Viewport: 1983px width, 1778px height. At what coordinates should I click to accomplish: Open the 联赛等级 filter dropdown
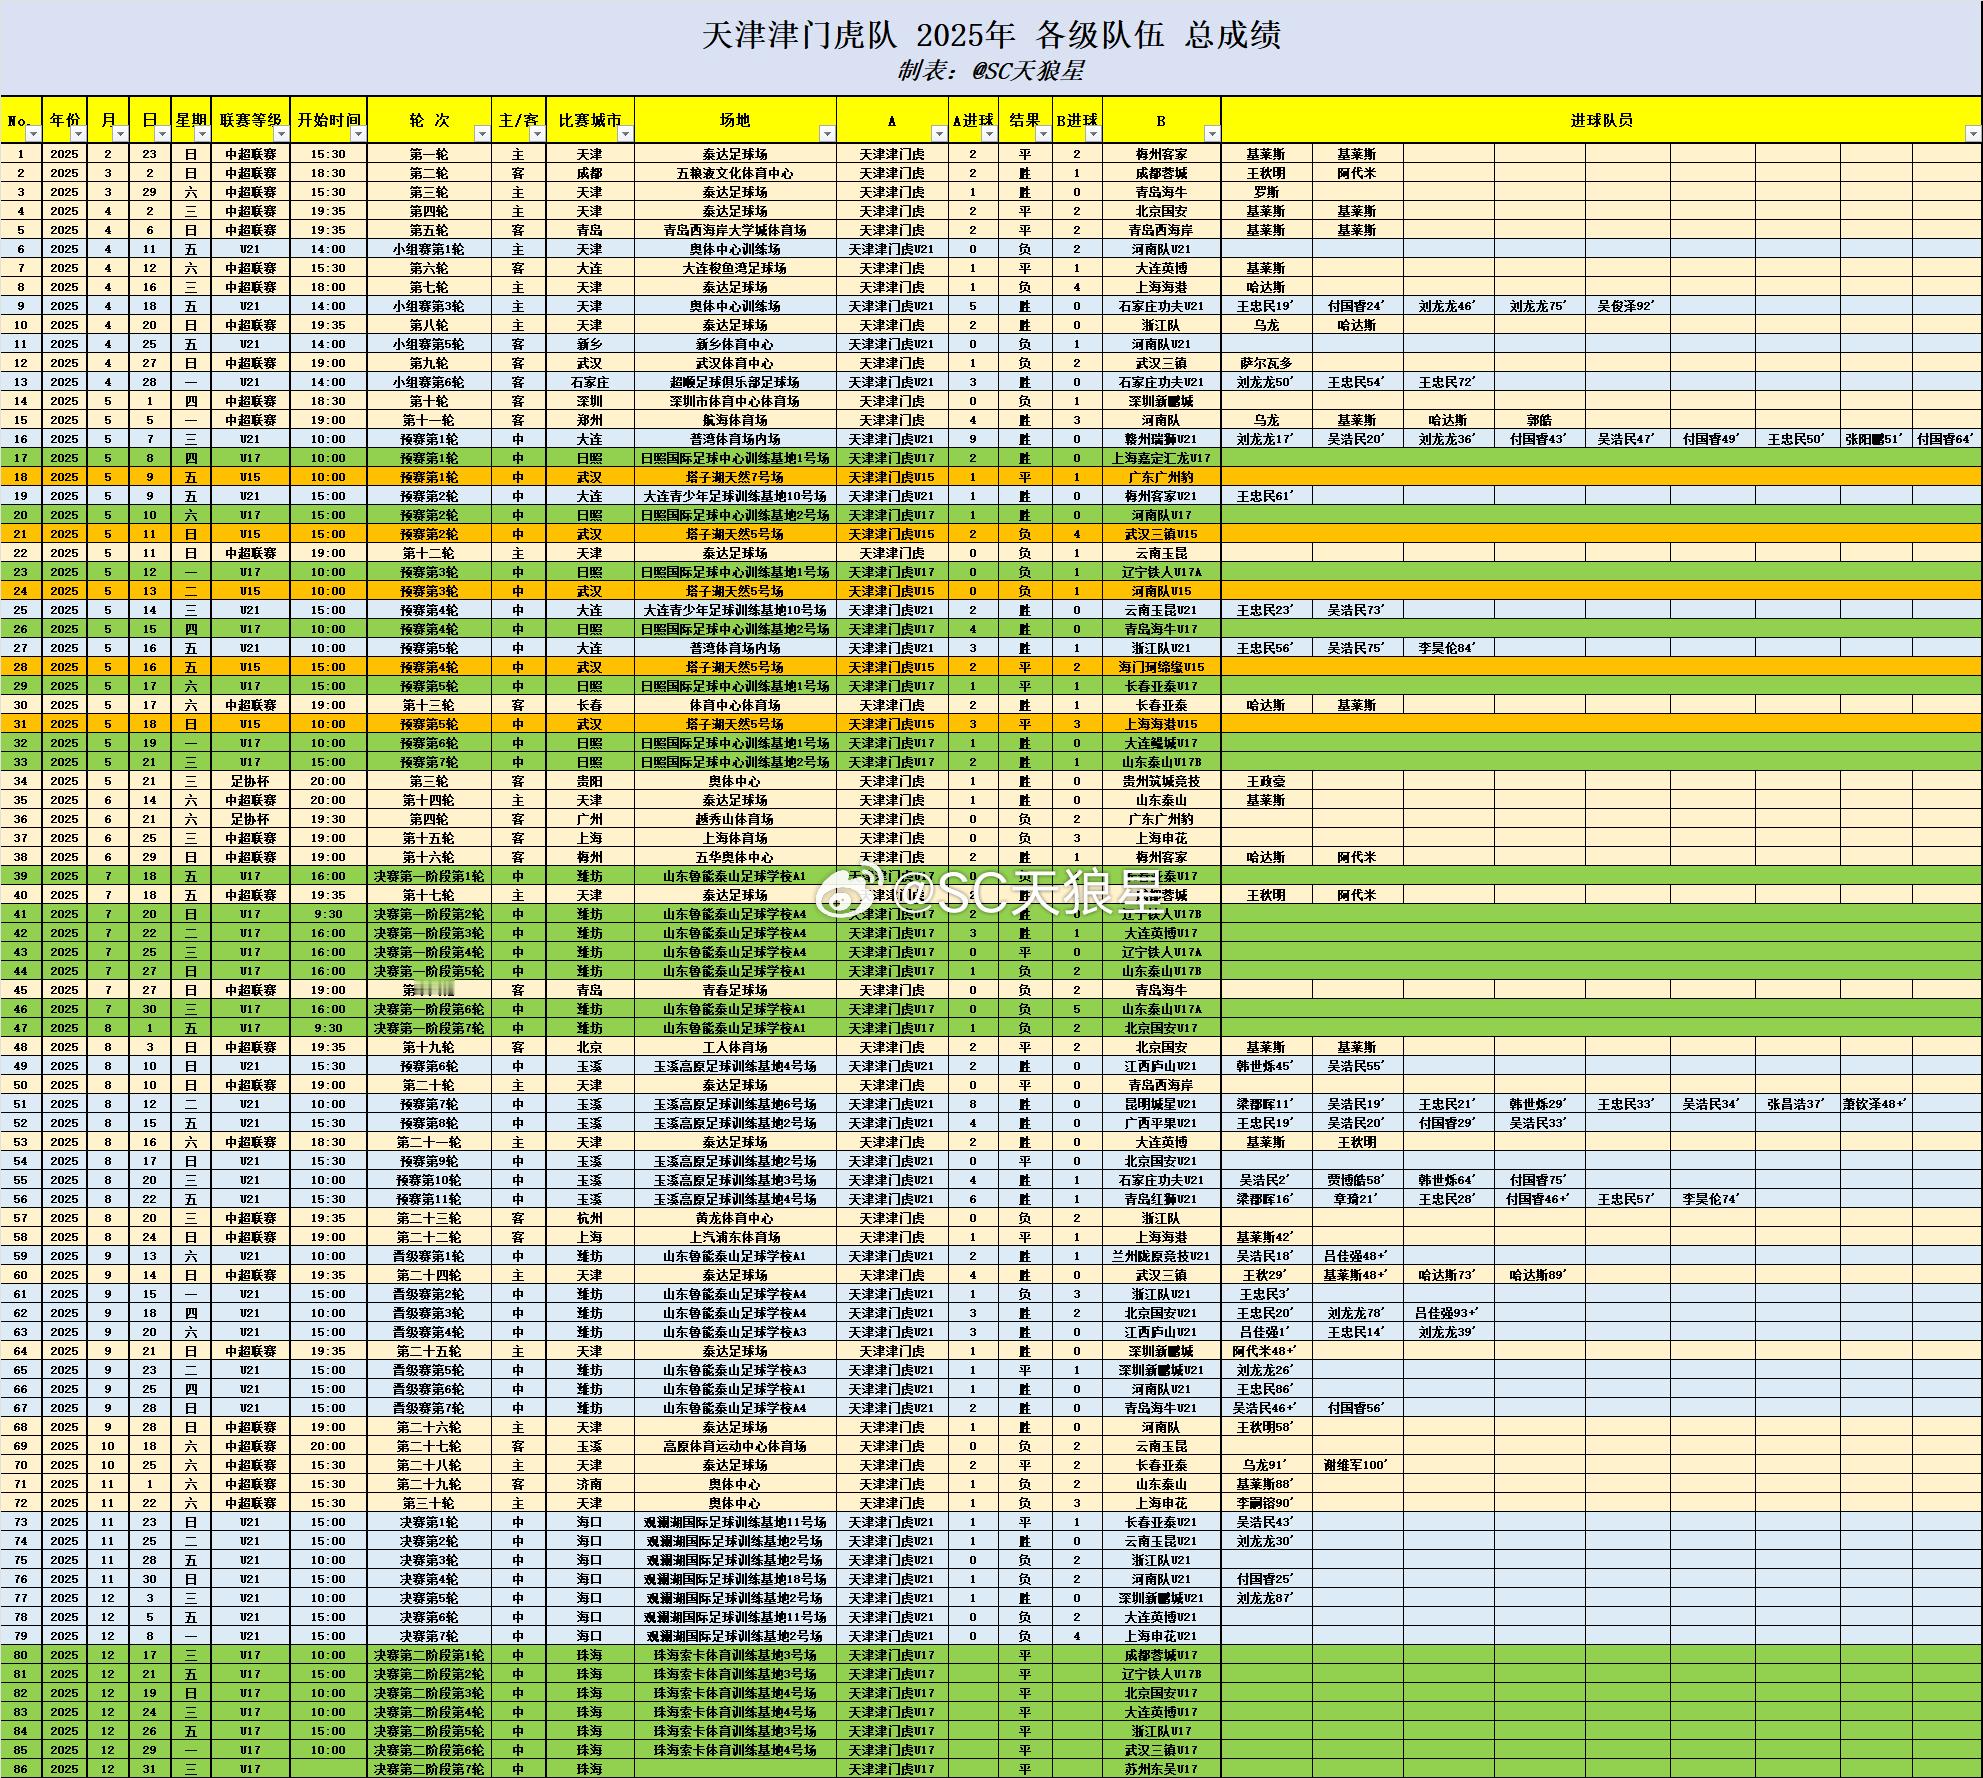281,134
